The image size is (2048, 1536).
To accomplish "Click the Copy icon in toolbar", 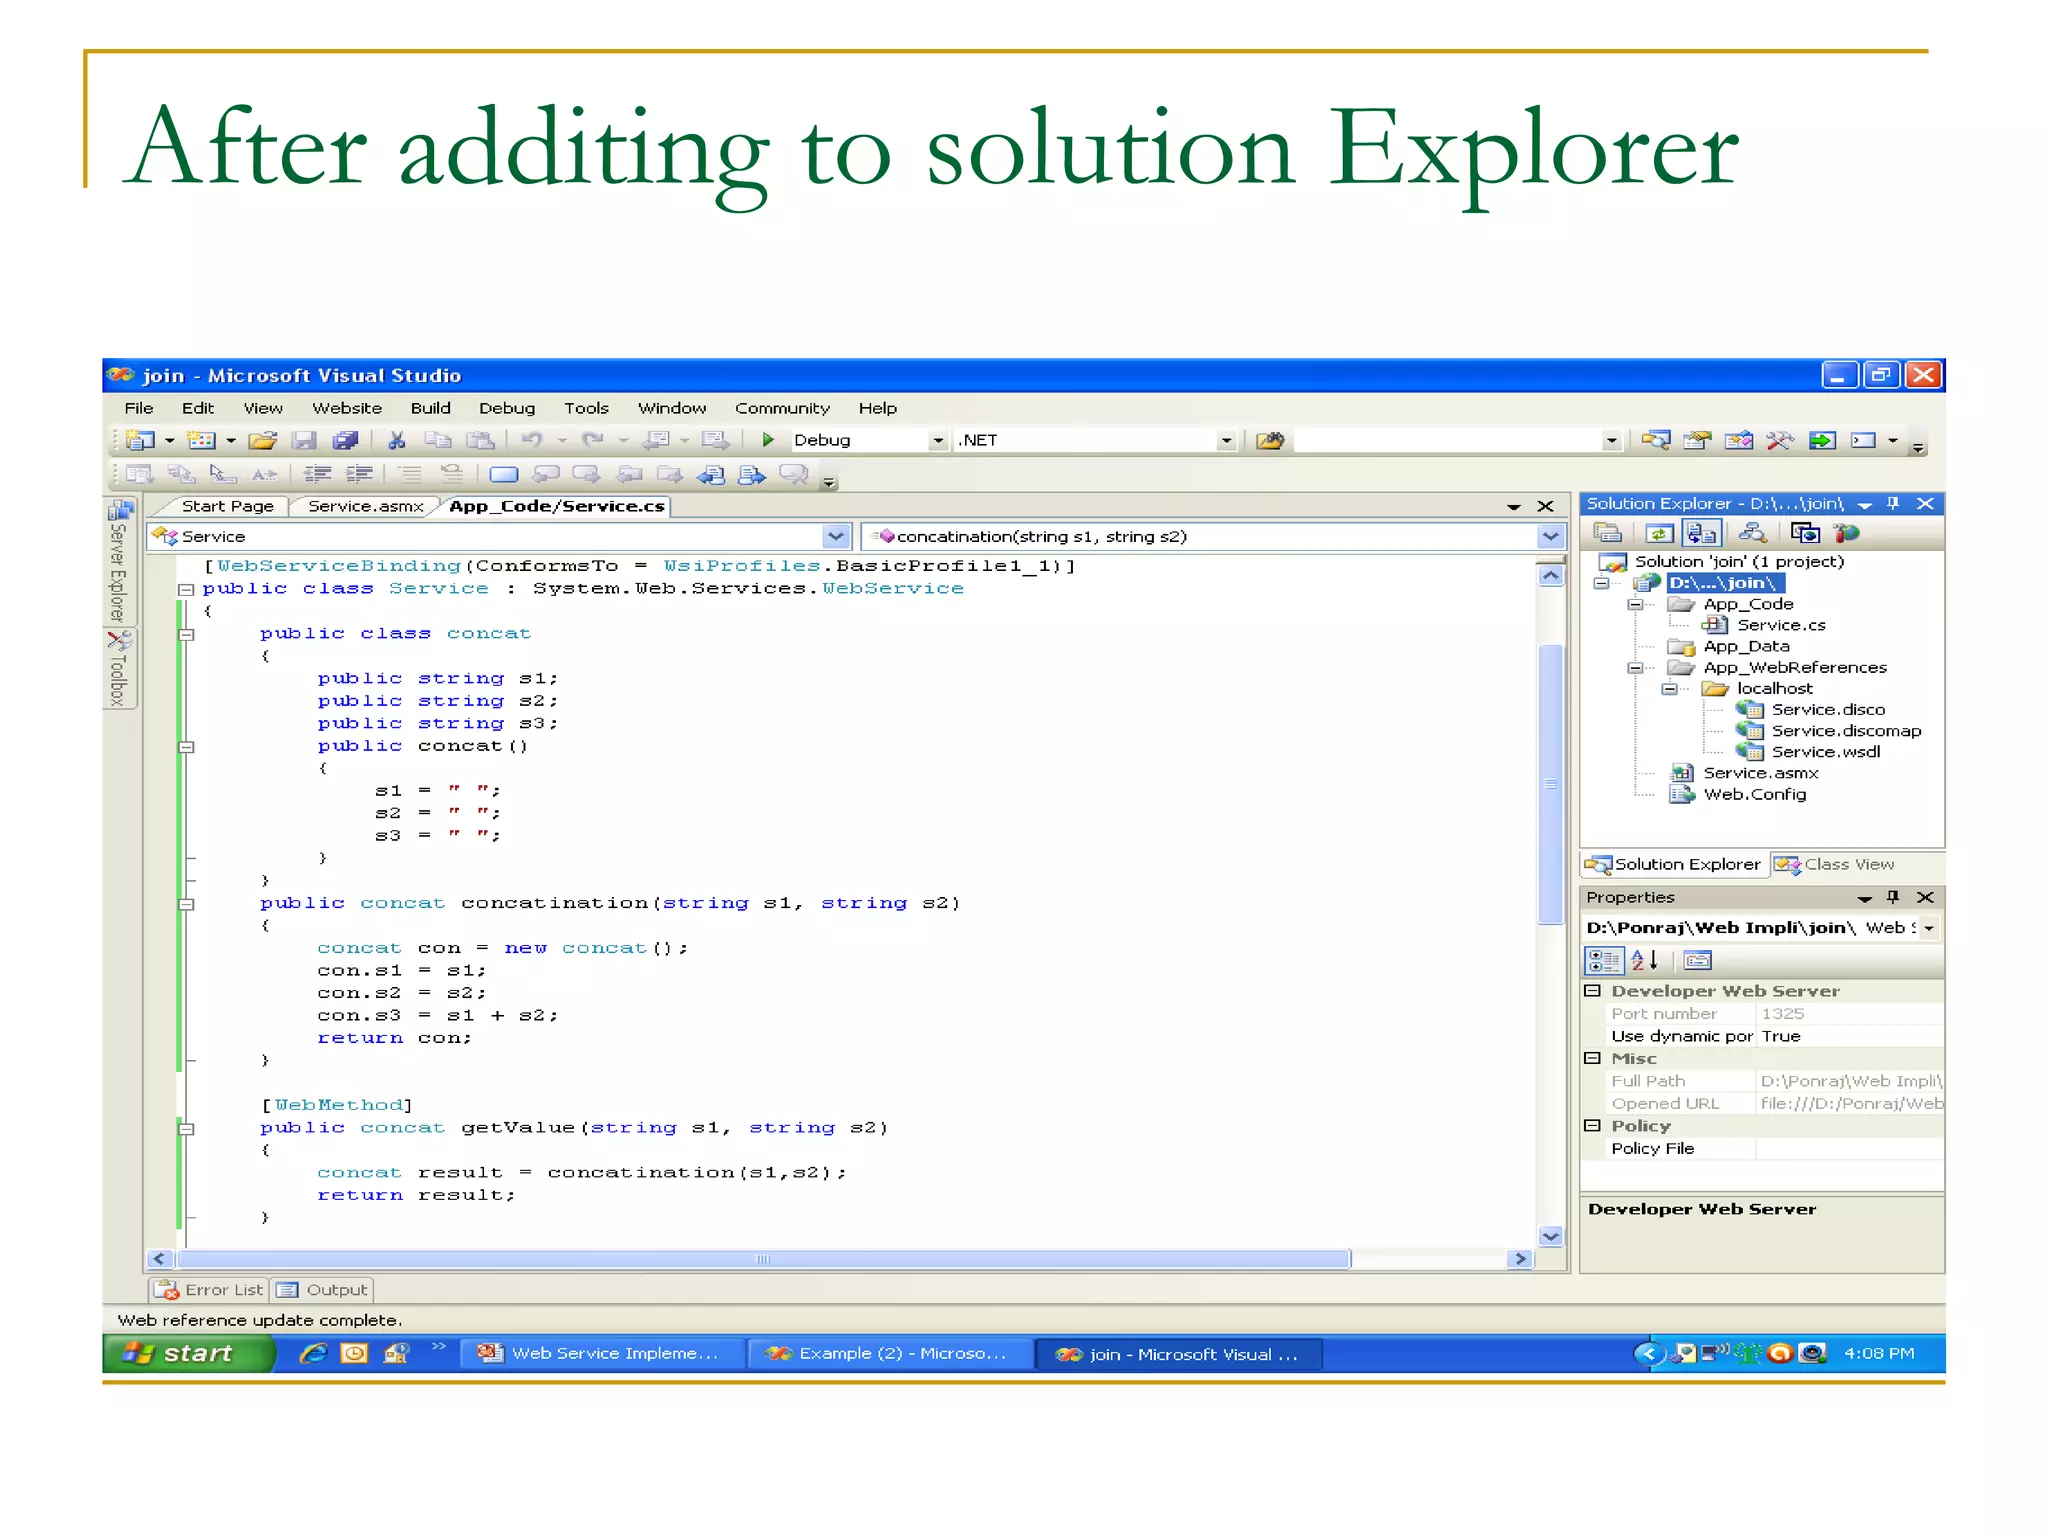I will click(438, 440).
